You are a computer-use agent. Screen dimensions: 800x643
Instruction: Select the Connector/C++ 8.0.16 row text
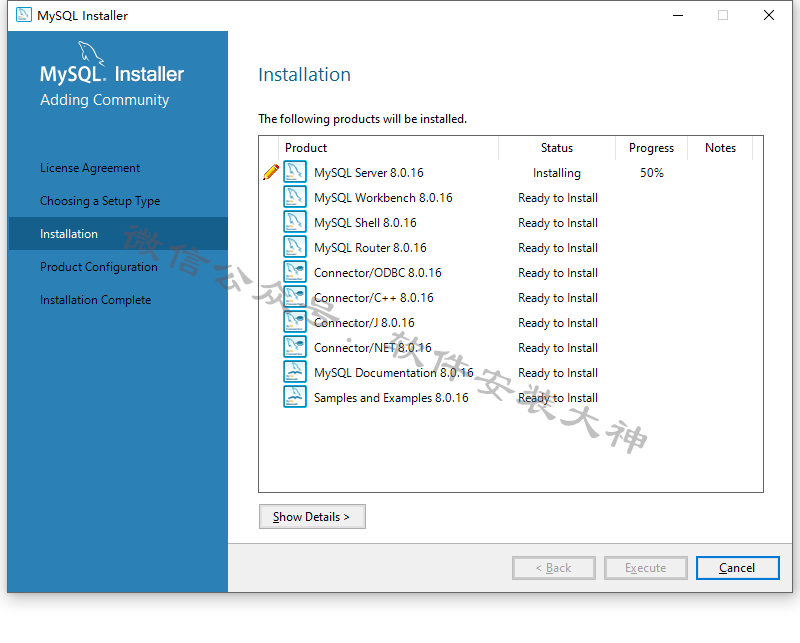(373, 298)
